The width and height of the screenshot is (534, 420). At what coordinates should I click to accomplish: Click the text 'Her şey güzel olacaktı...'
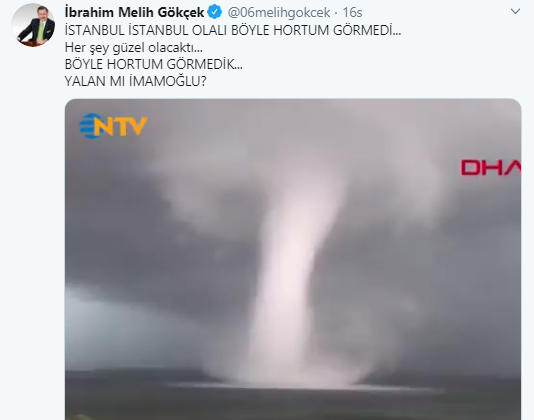134,48
